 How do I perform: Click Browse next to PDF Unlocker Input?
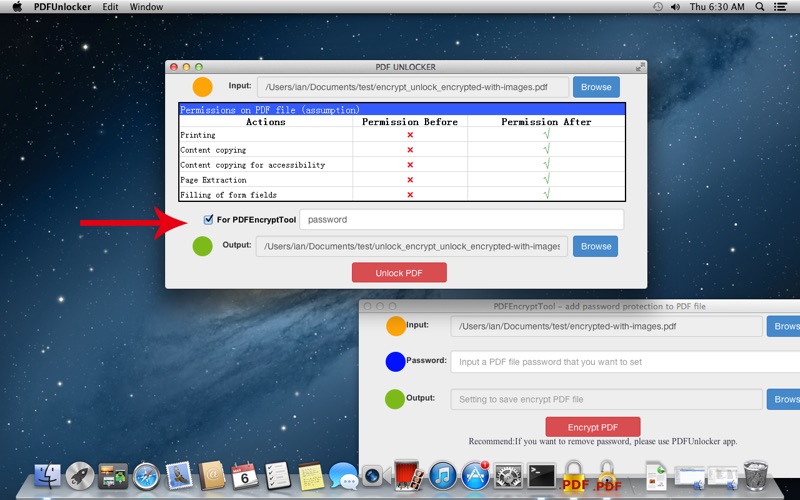pos(596,87)
